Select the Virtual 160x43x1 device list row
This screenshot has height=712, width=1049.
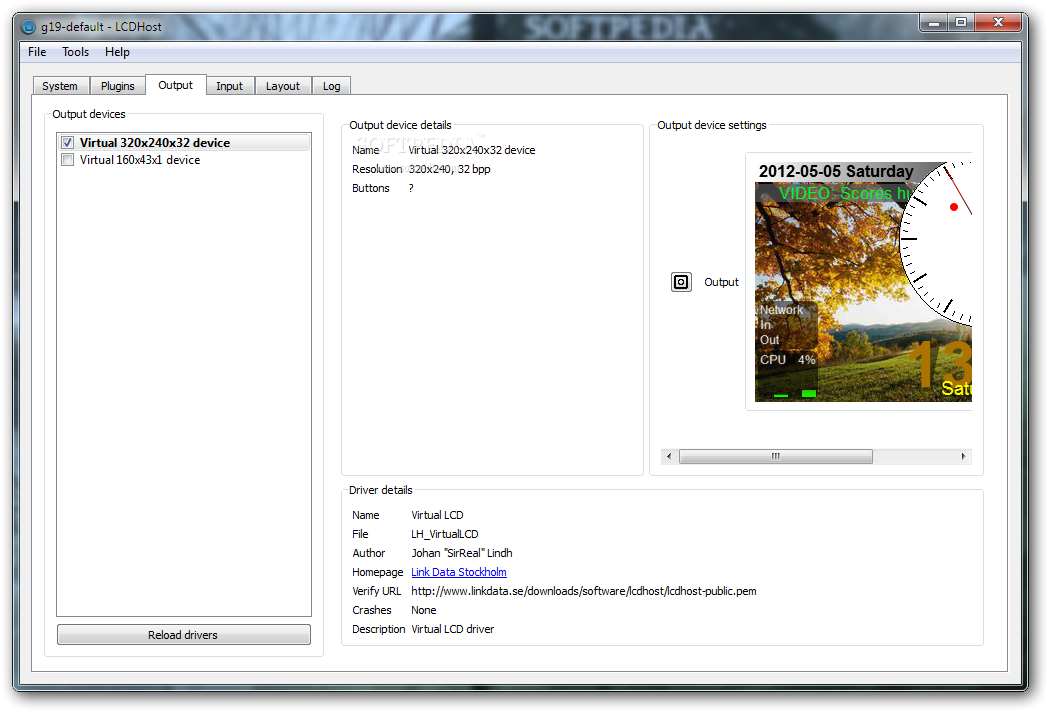184,160
